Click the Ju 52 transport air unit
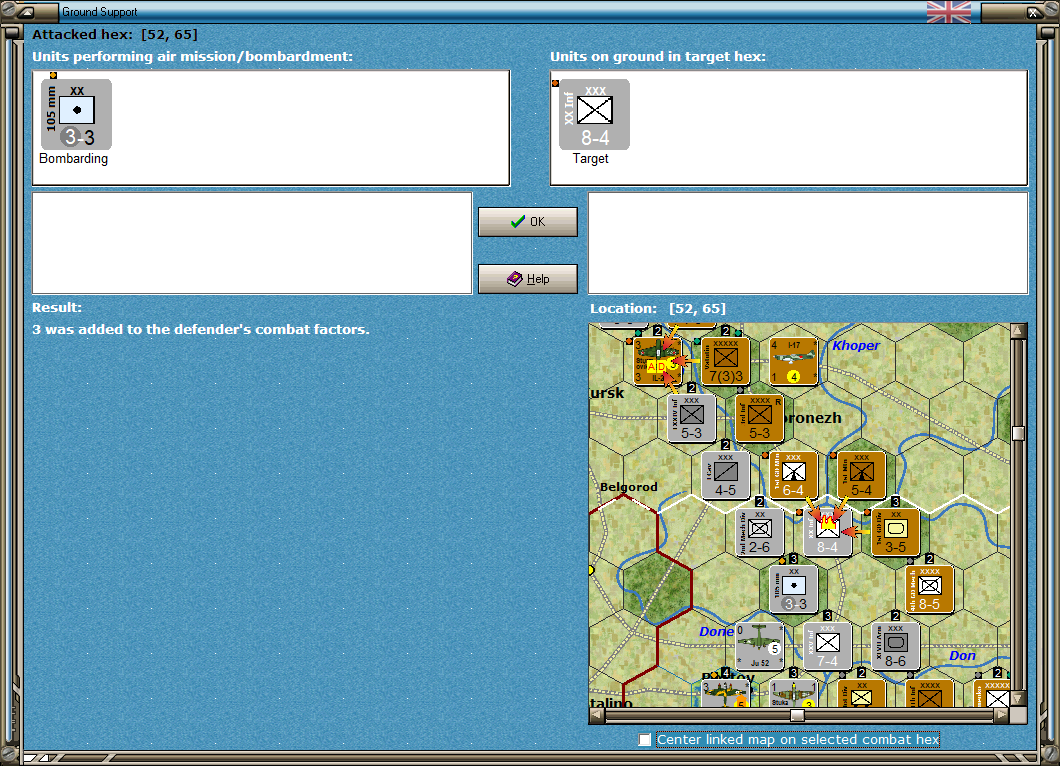The width and height of the screenshot is (1060, 766). pos(759,646)
